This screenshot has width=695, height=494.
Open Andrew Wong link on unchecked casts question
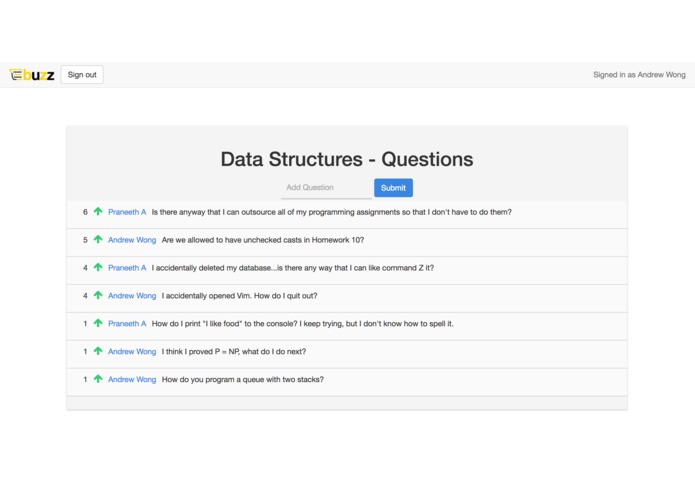pyautogui.click(x=132, y=240)
